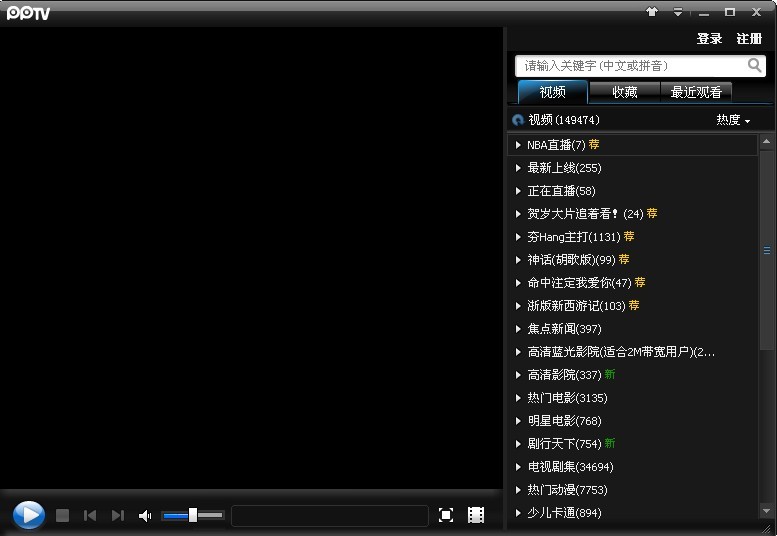The image size is (777, 536).
Task: Click the channel list scroll up arrow
Action: [x=766, y=142]
